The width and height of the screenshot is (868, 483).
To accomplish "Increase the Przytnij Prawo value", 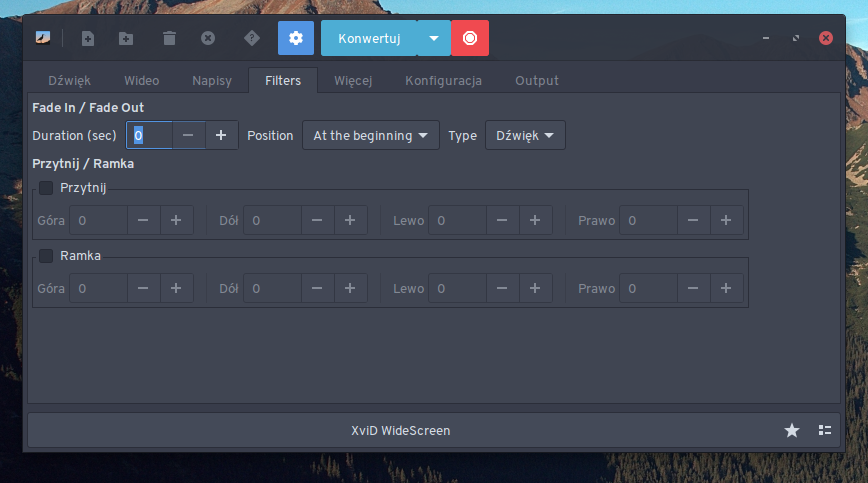I will click(726, 220).
